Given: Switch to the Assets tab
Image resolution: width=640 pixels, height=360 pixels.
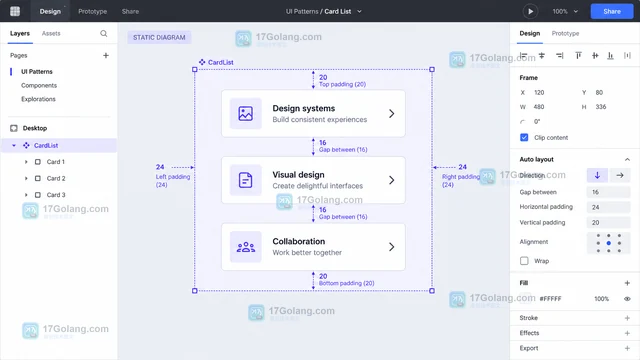Looking at the screenshot, I should click(51, 33).
